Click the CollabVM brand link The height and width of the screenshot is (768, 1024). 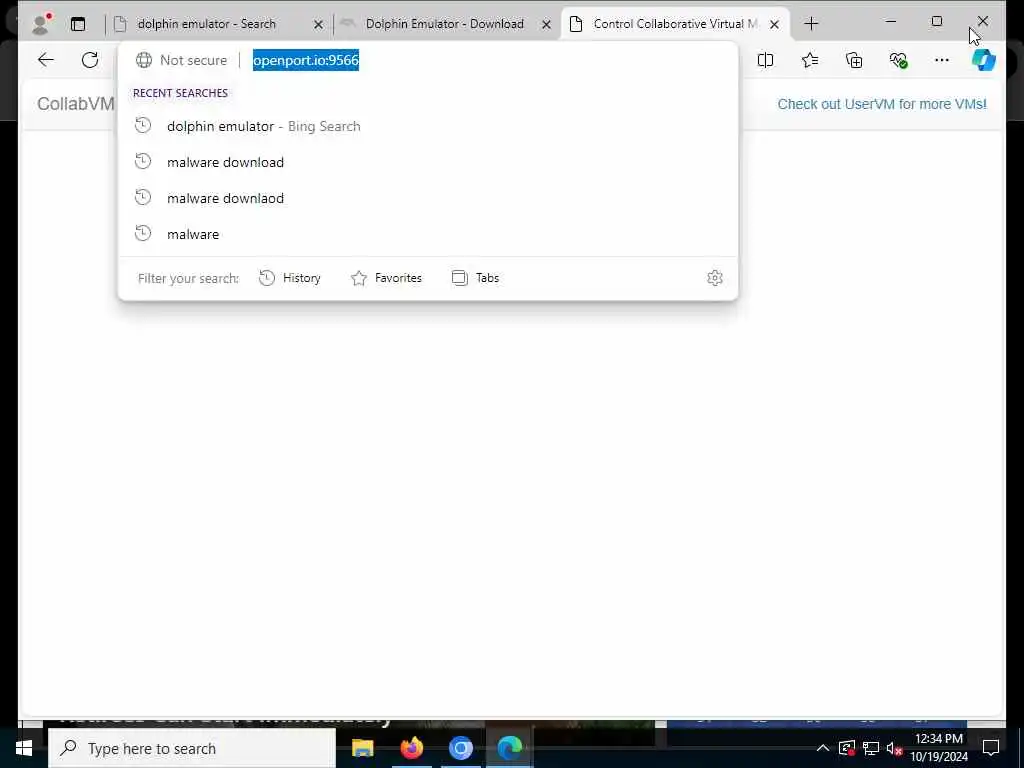(x=76, y=104)
